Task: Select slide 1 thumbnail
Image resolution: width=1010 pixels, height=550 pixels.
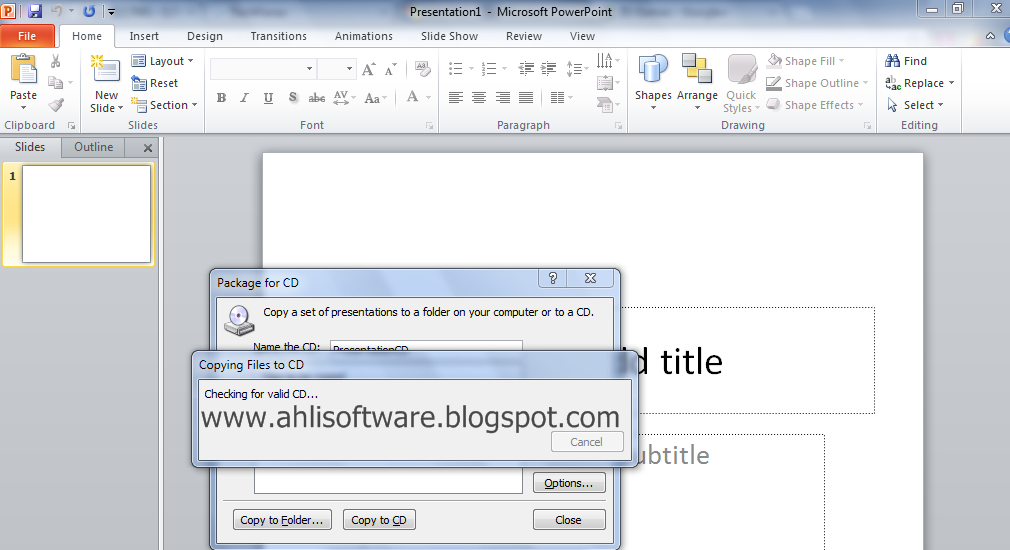Action: point(86,214)
